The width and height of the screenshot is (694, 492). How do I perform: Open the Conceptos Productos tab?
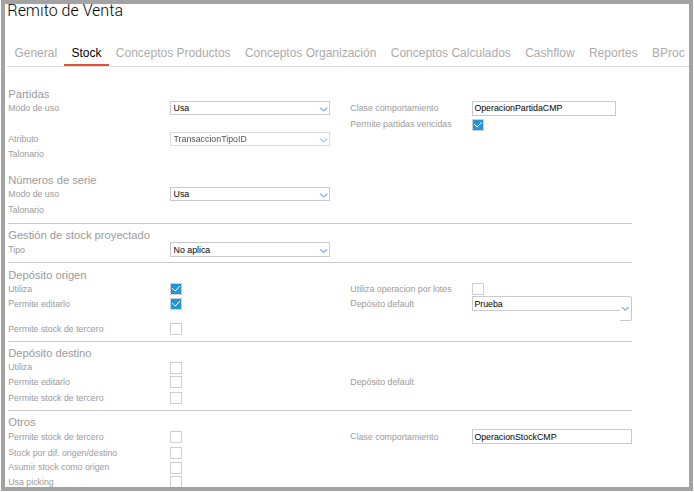[173, 53]
